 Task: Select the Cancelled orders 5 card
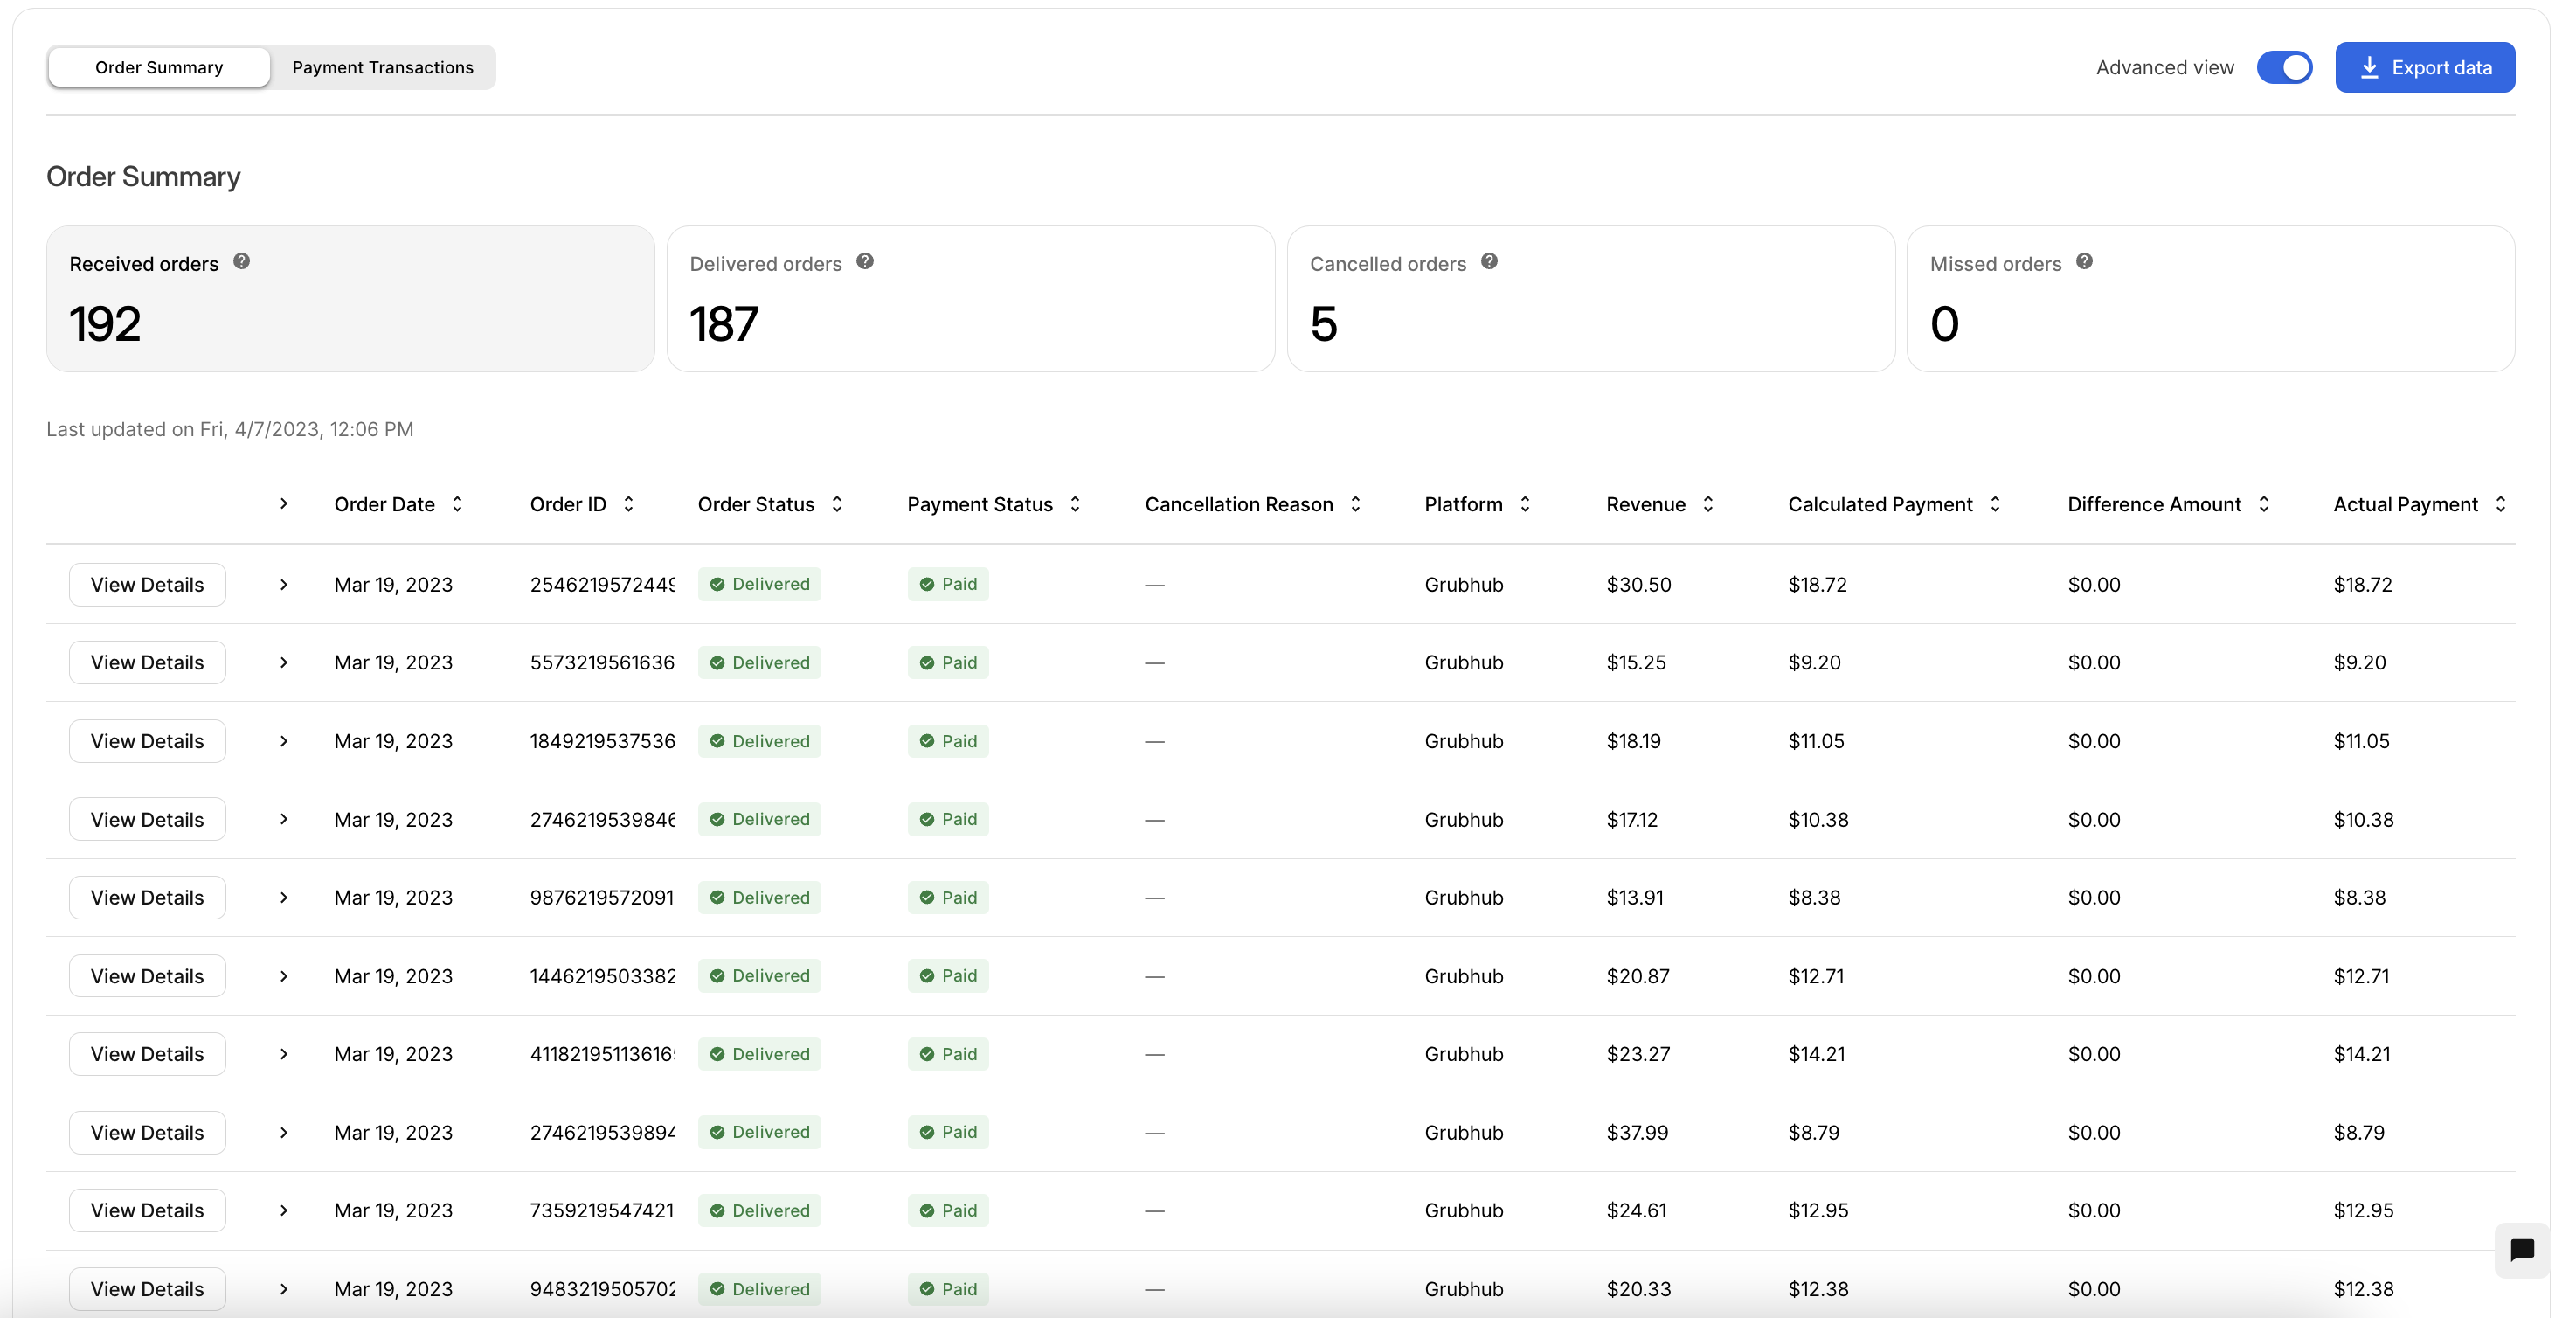1590,299
